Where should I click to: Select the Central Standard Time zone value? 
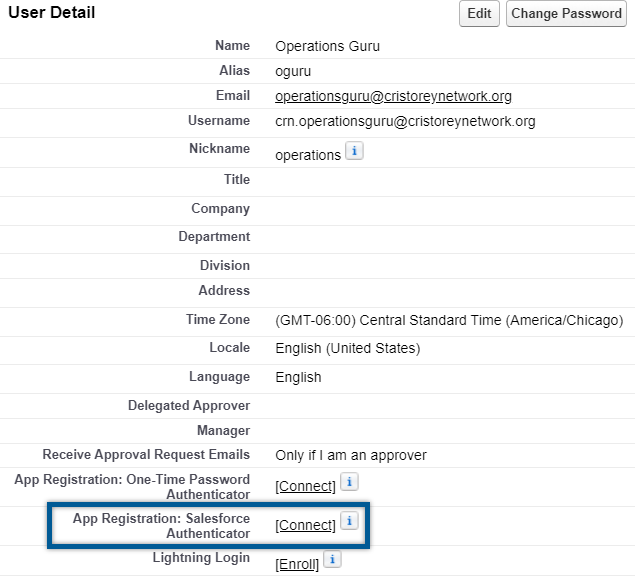[449, 320]
